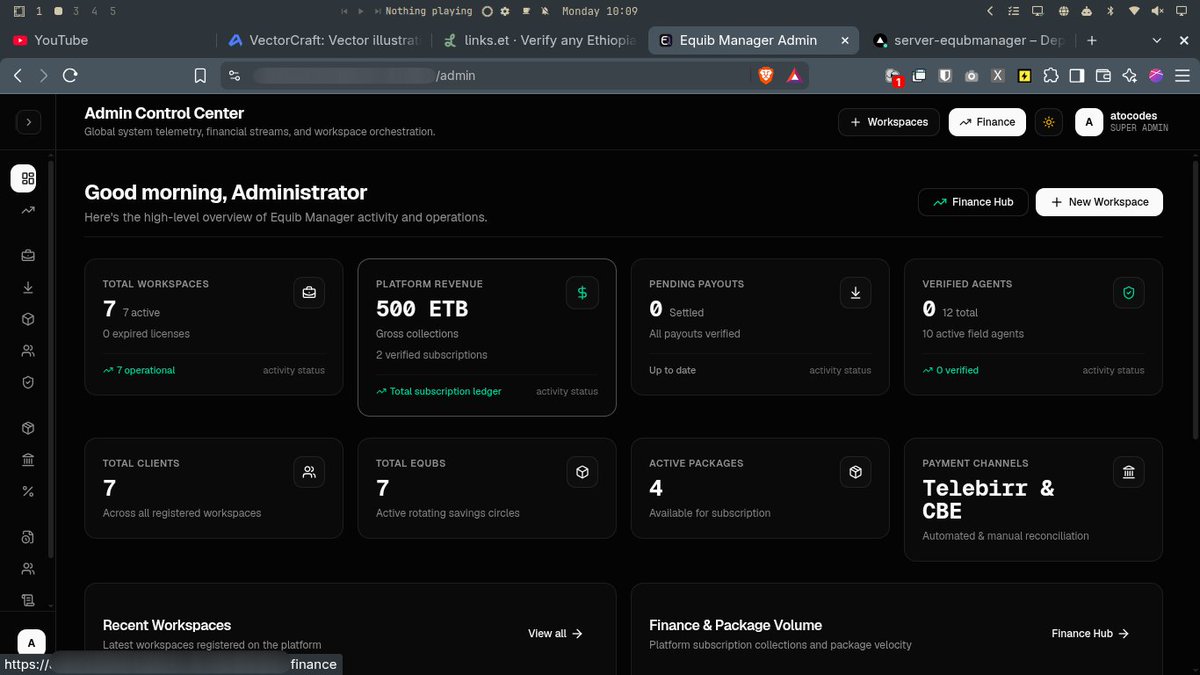
Task: Open the Leo AI sparkle icon in the toolbar
Action: pyautogui.click(x=1130, y=75)
